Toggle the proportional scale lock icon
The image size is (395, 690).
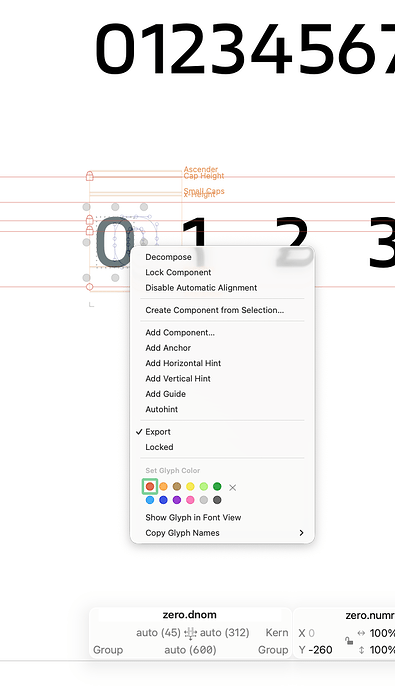click(349, 641)
